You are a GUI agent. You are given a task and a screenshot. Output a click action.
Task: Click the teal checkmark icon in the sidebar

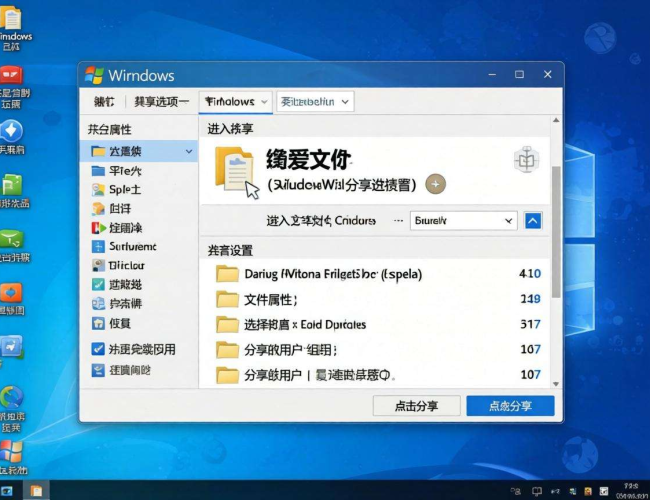click(x=98, y=284)
